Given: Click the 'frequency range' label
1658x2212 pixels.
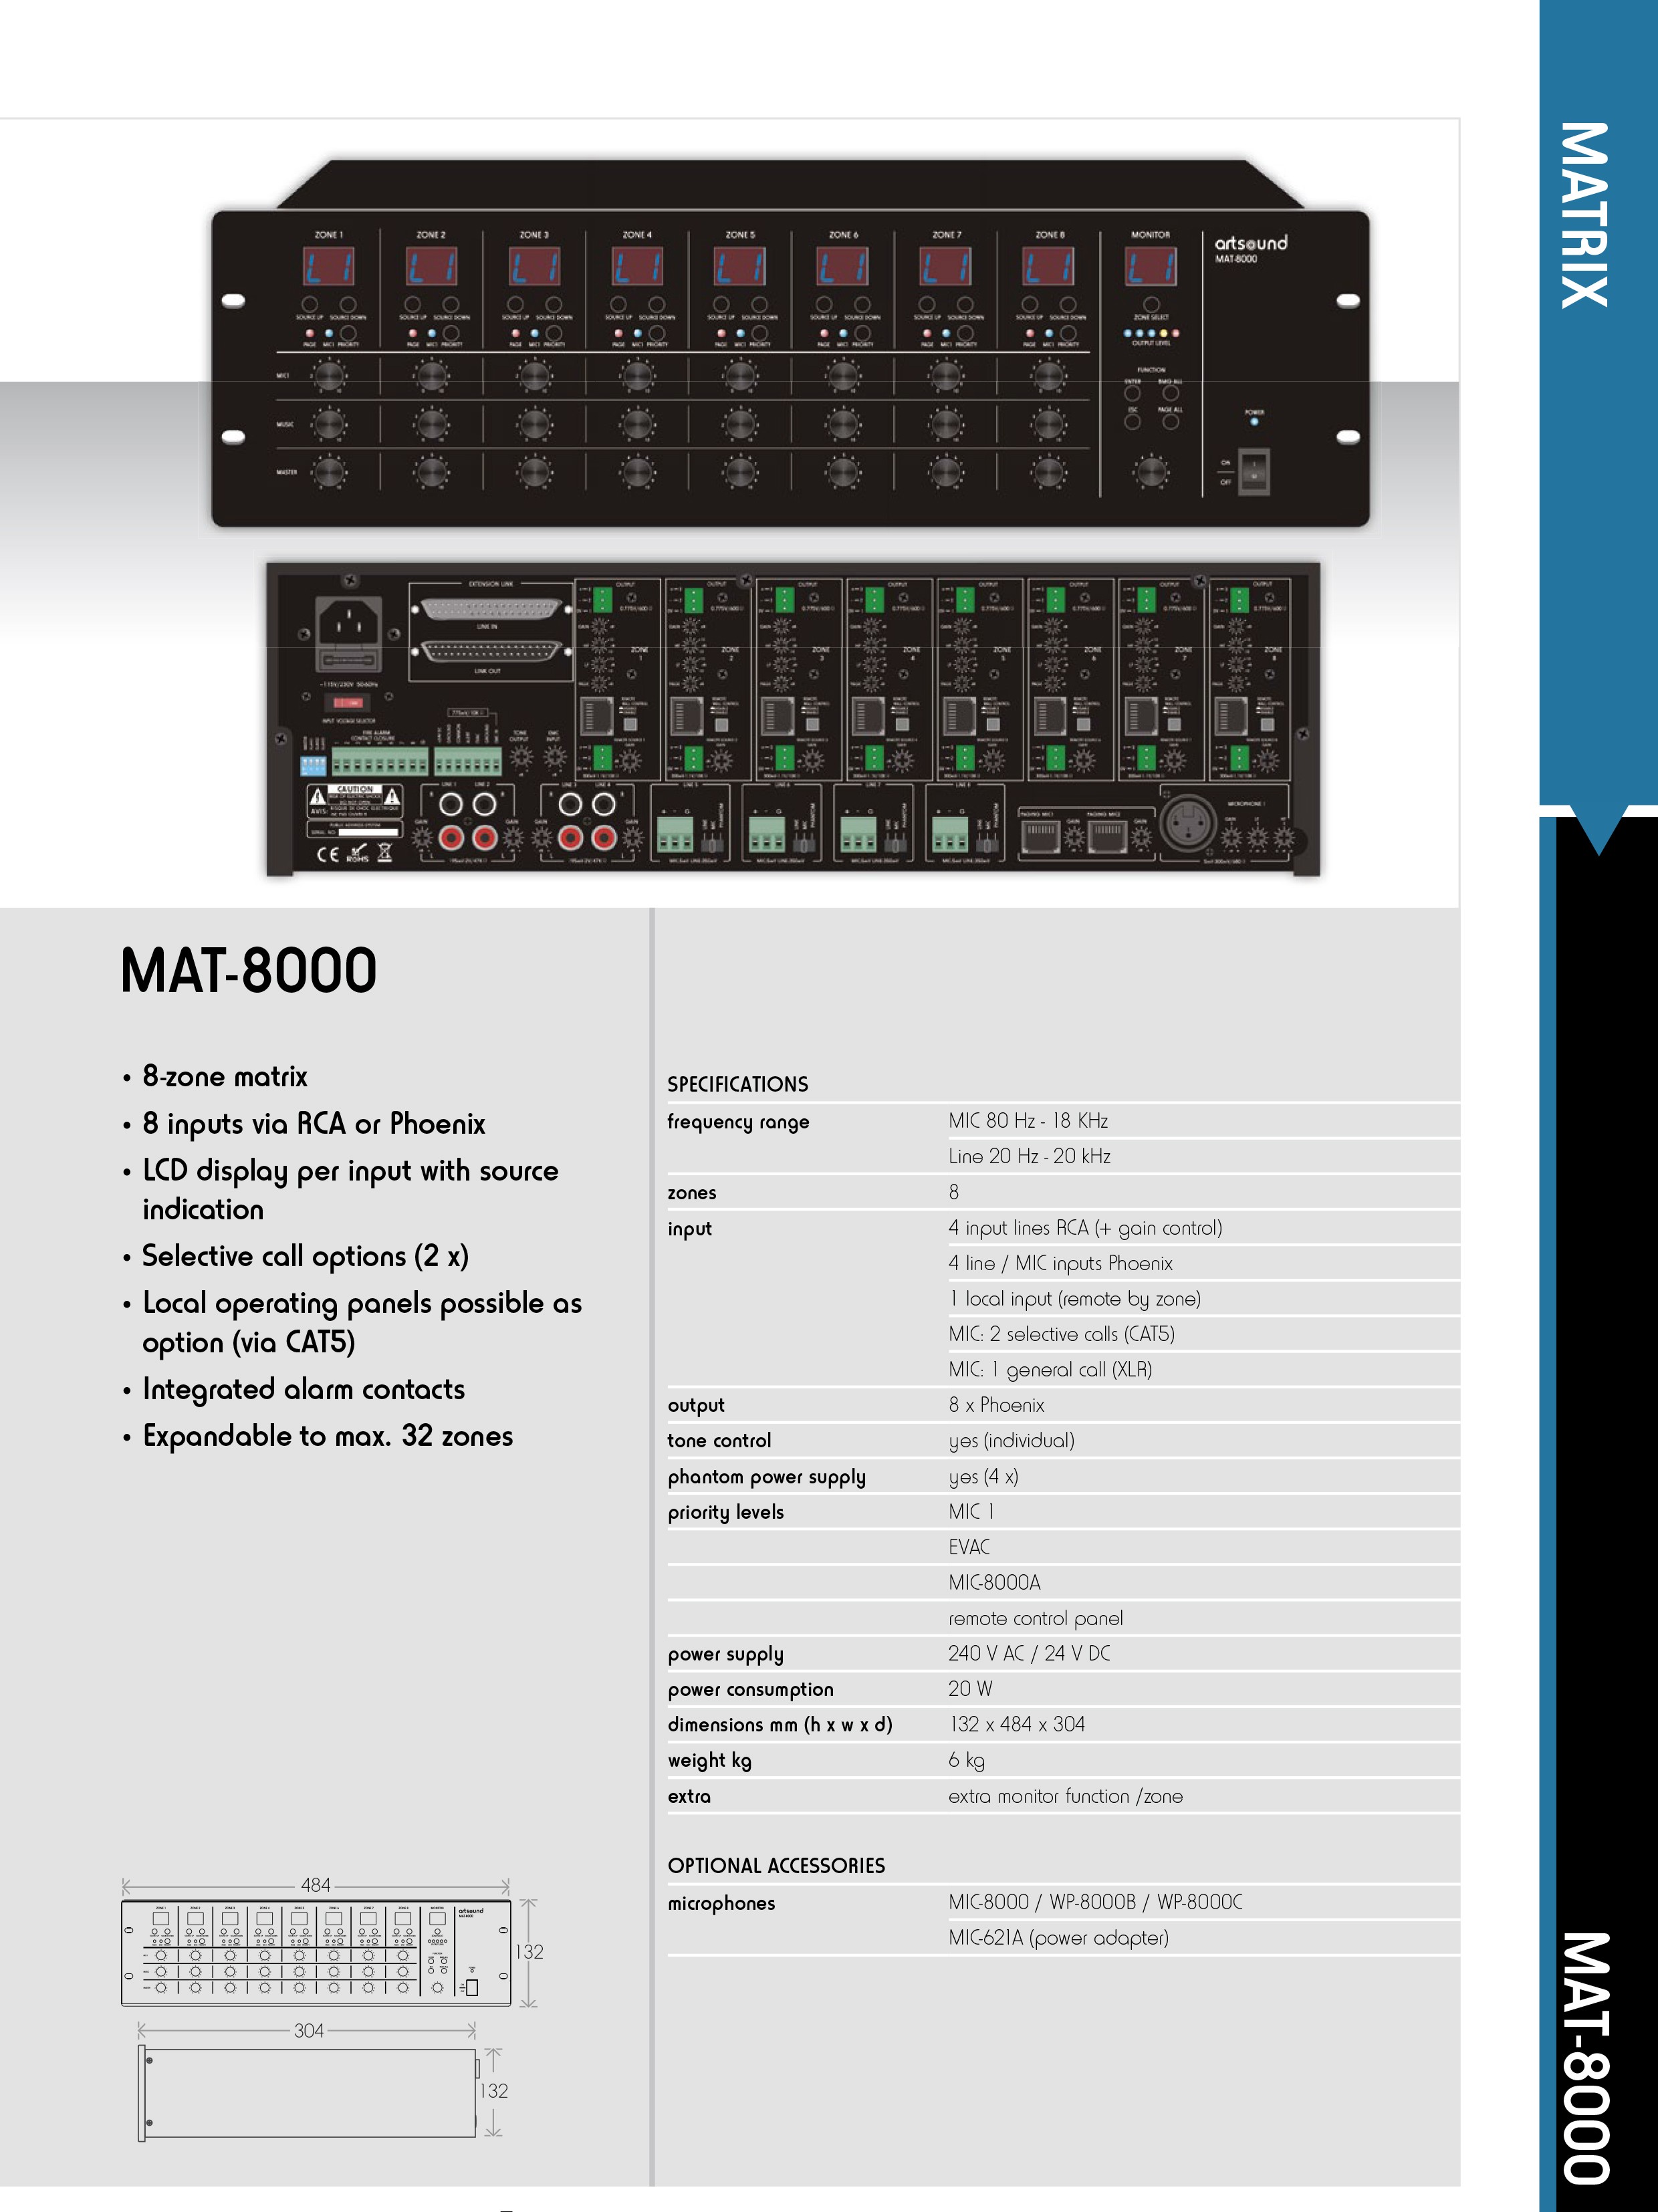Looking at the screenshot, I should point(738,1122).
